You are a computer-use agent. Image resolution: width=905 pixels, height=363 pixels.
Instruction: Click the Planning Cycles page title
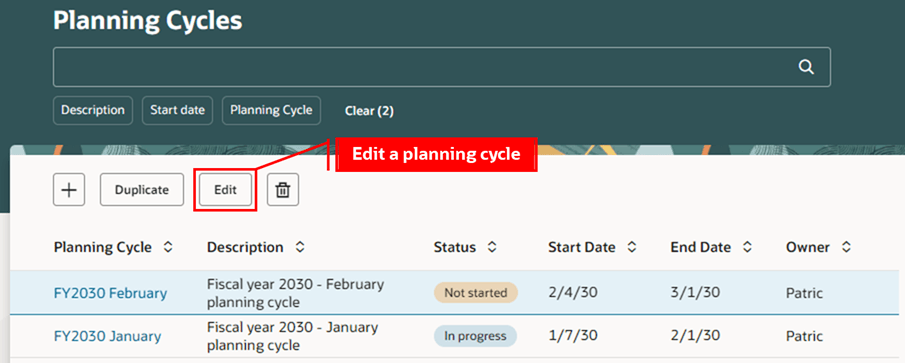pos(148,21)
